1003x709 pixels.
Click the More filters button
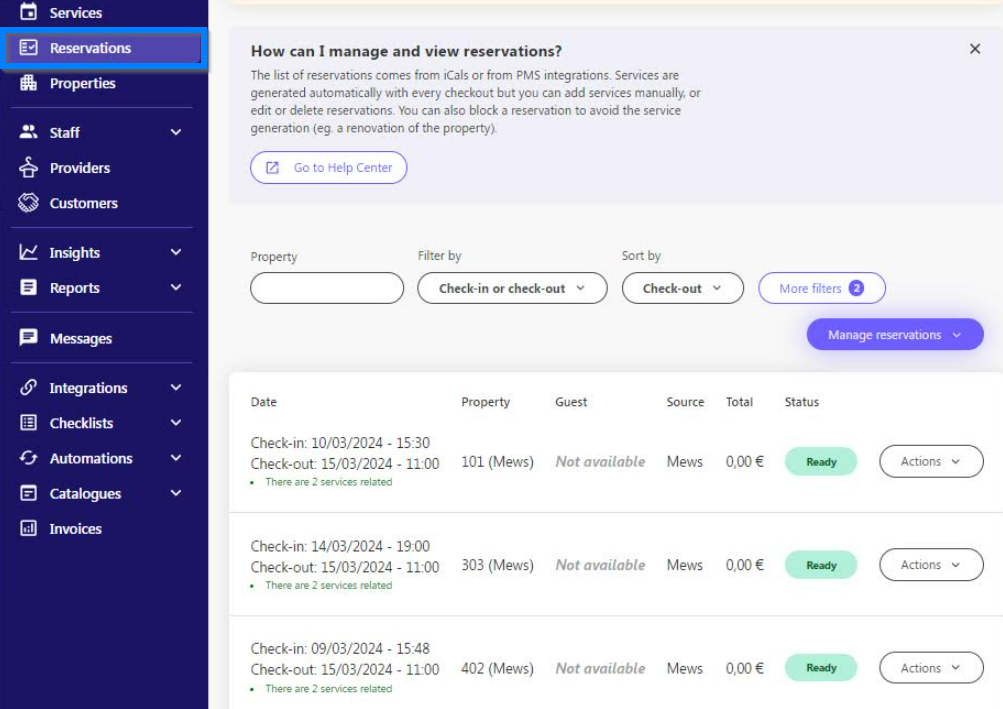click(x=821, y=288)
